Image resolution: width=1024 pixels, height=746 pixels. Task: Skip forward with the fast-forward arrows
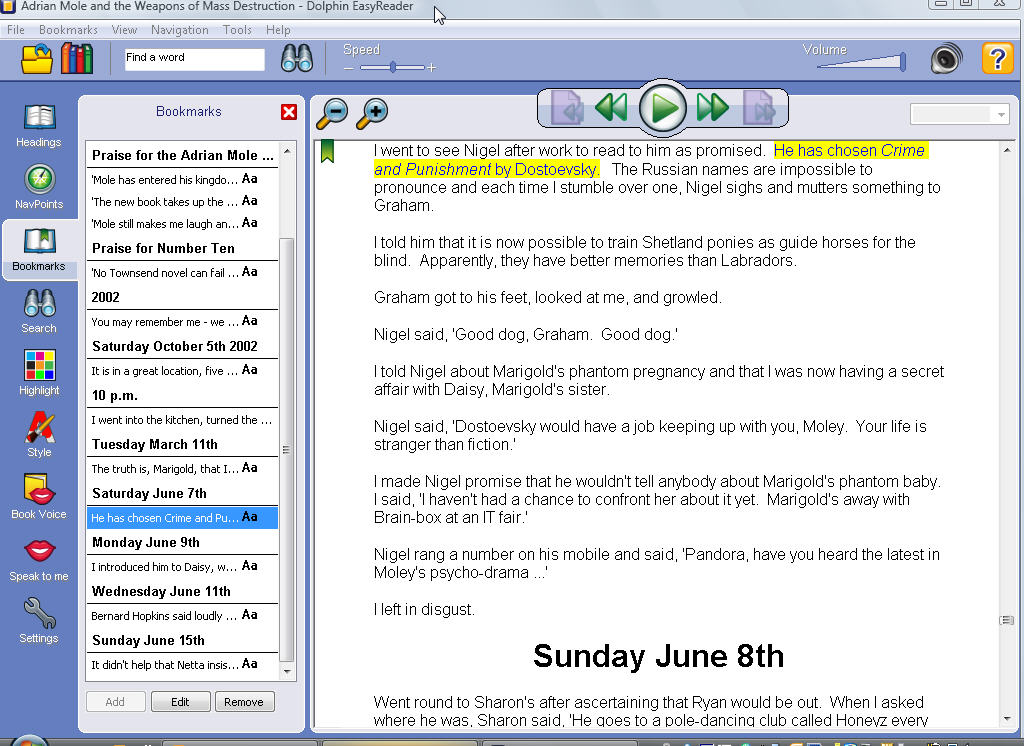point(712,108)
